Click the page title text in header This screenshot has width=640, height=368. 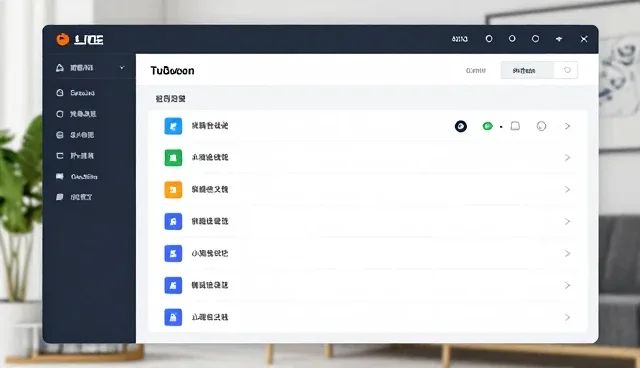[x=172, y=71]
